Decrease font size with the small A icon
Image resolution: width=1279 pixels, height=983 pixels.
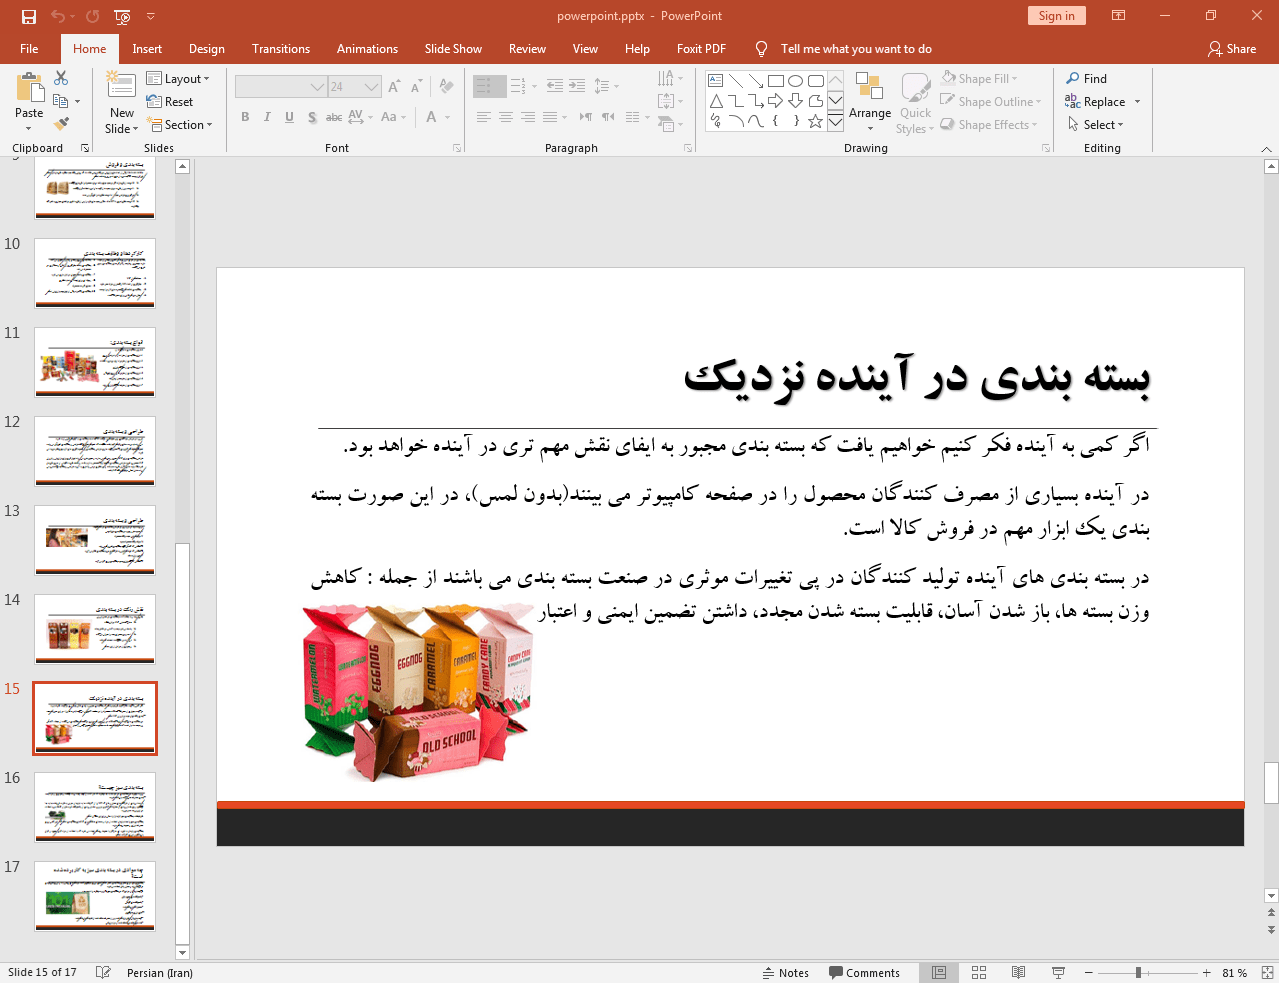point(417,87)
